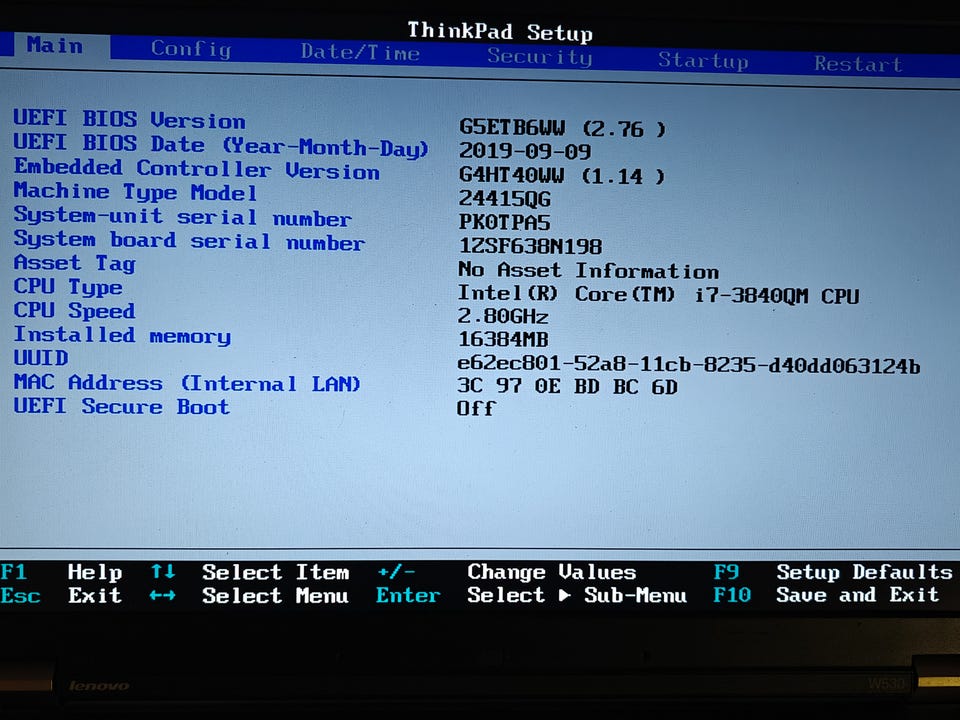This screenshot has width=960, height=720.
Task: Select board serial 1ZSF638N198
Action: tap(530, 246)
